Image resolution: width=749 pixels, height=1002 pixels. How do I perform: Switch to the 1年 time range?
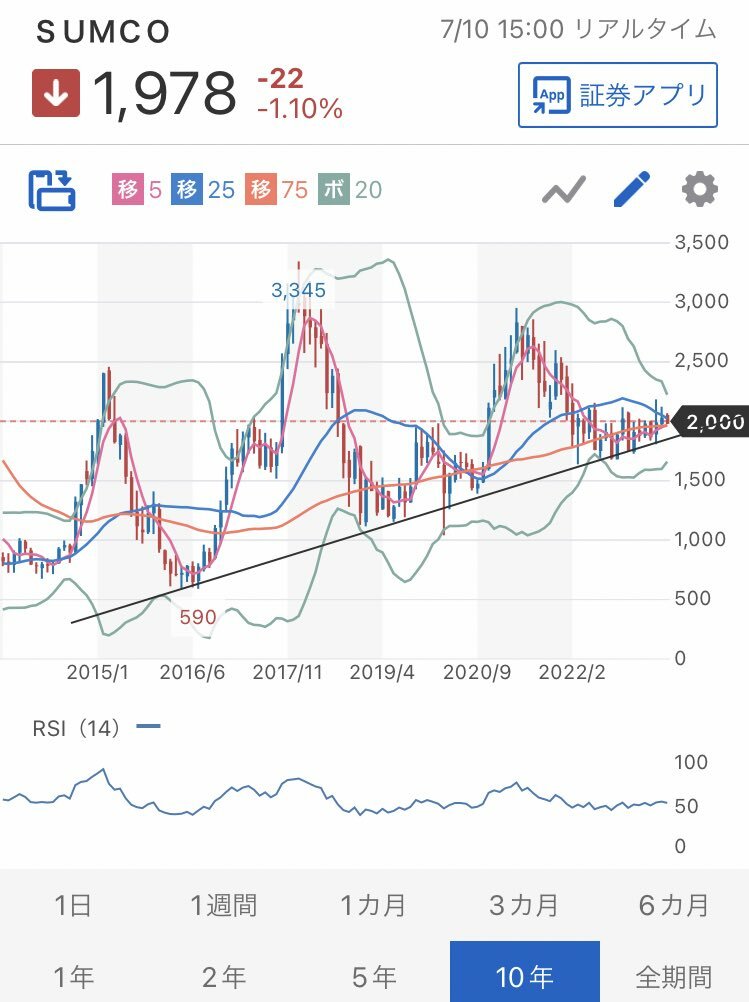(x=74, y=976)
